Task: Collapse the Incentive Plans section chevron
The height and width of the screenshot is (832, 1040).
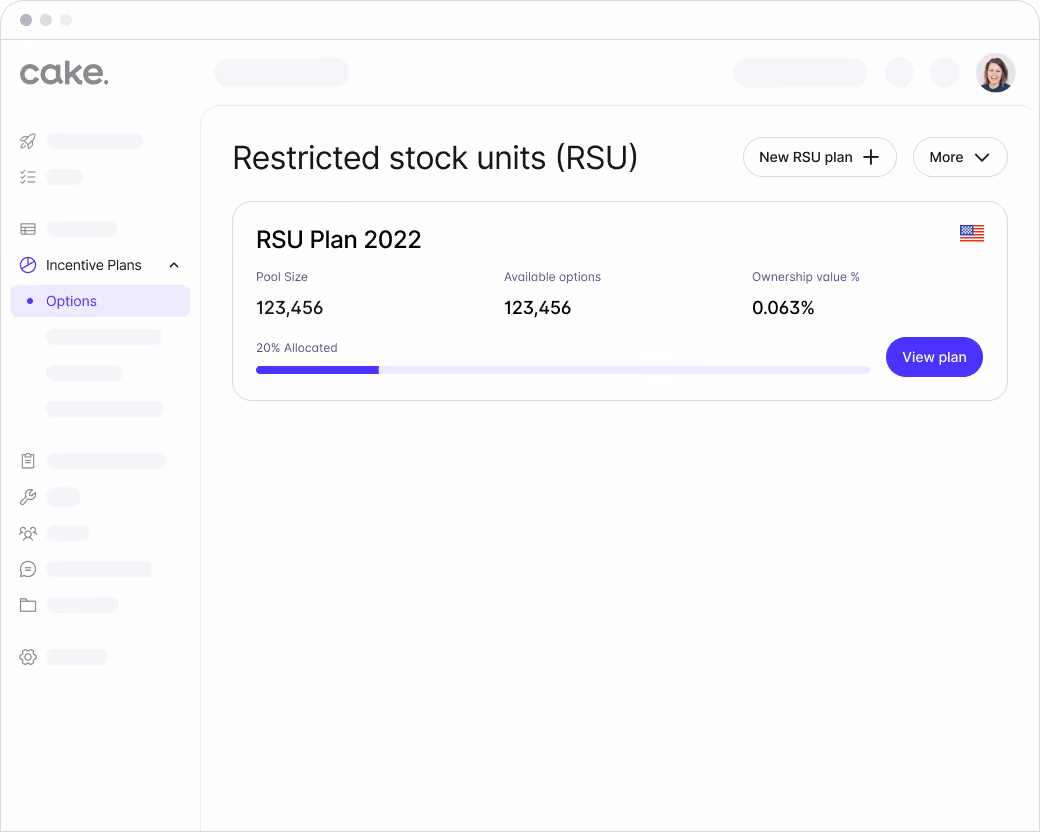Action: 174,265
